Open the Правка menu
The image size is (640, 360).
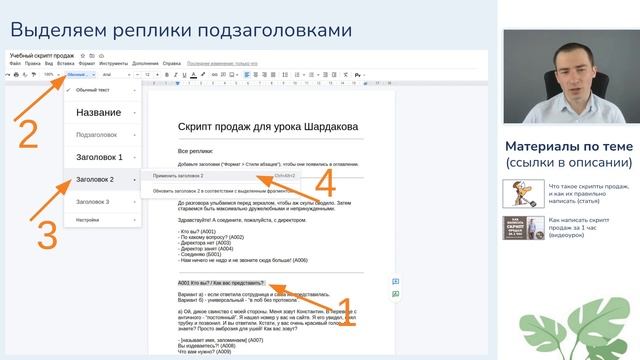pyautogui.click(x=33, y=64)
